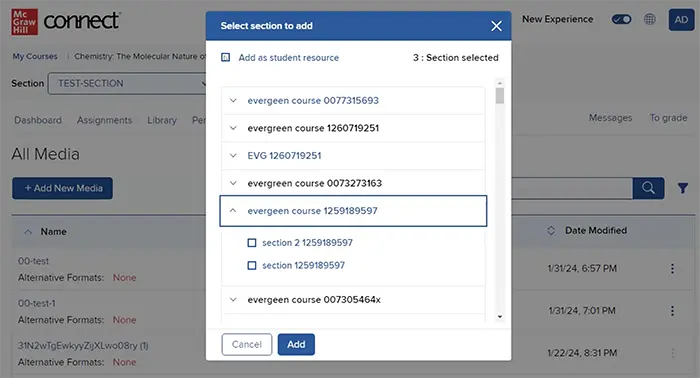Click the 1/31/24, 7:01 PM date
The width and height of the screenshot is (700, 378).
[x=582, y=311]
